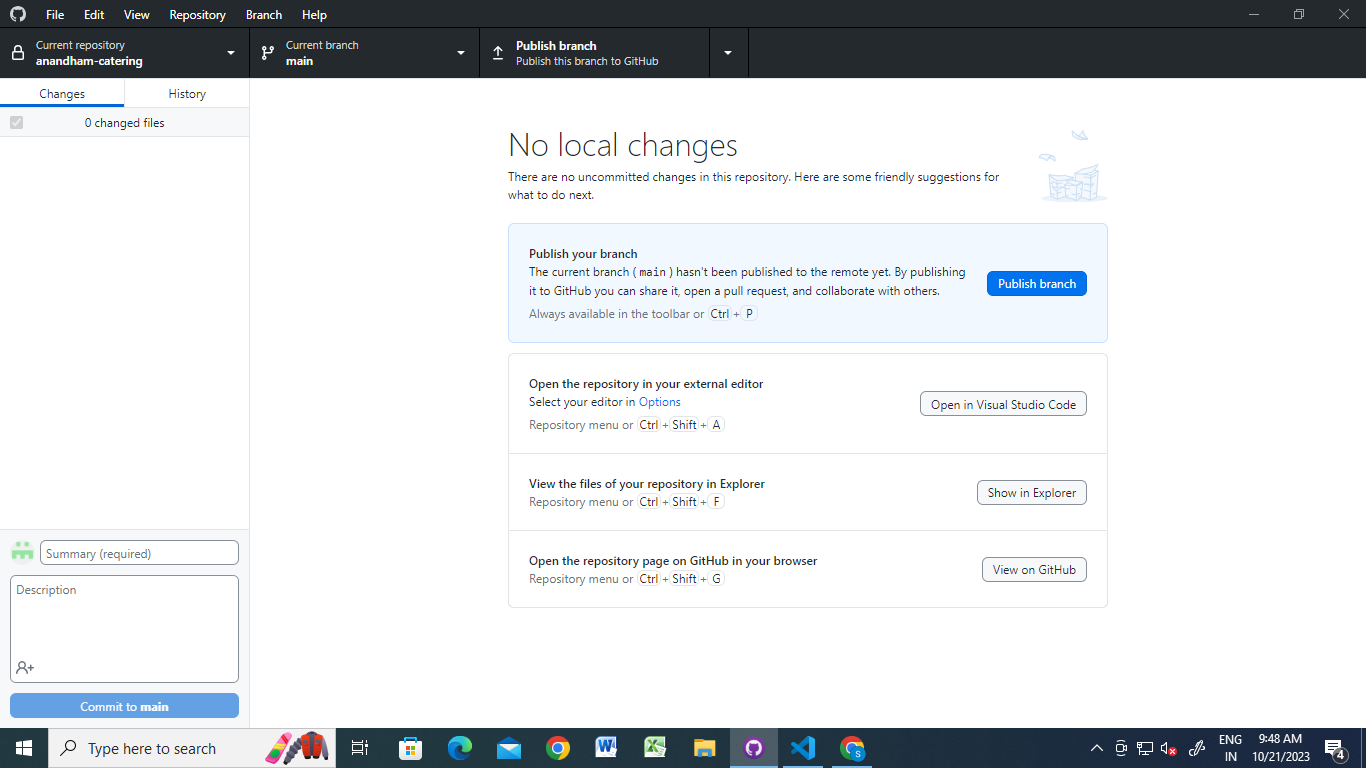Open Visual Studio Code from the taskbar
1366x768 pixels.
[802, 748]
